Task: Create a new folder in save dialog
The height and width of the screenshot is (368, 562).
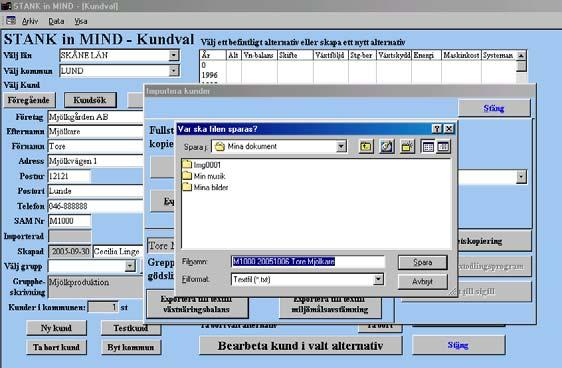Action: (x=407, y=146)
